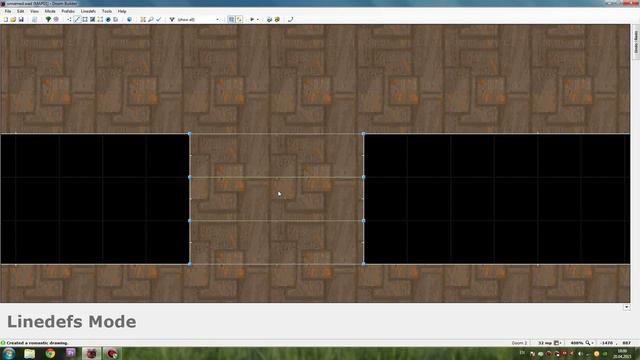Click the bottom-left vertex of the center sector

190,264
